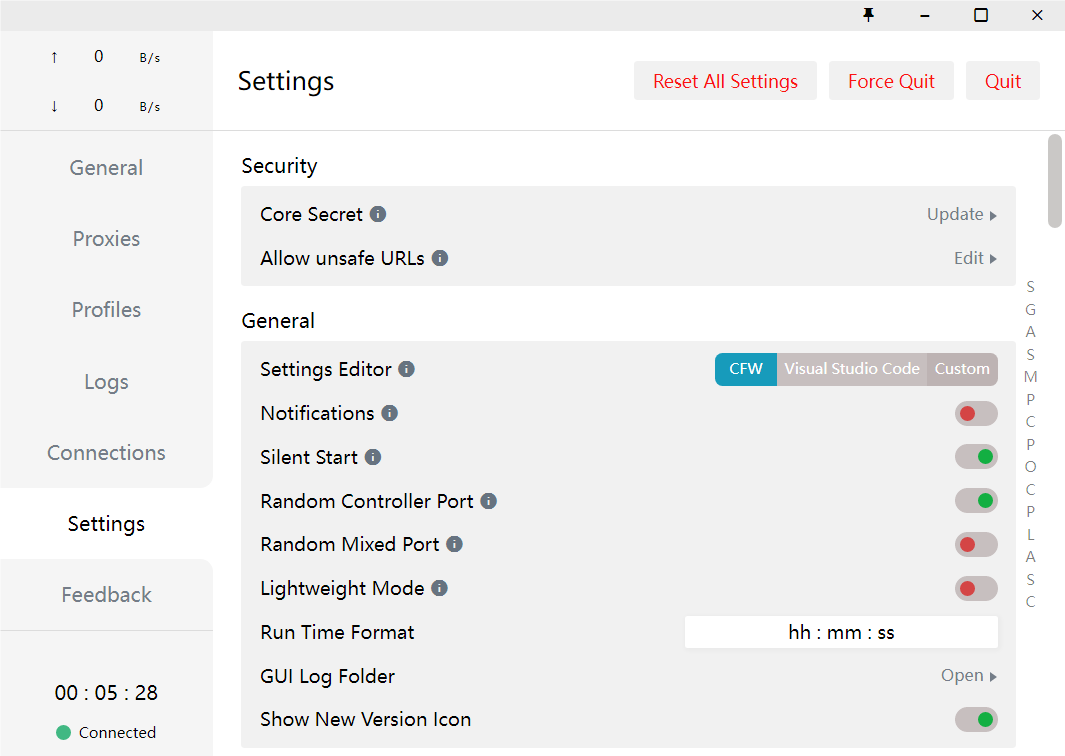Screen dimensions: 1065x756
Task: Open Edit for Allow unsafe URLs
Action: coord(975,258)
